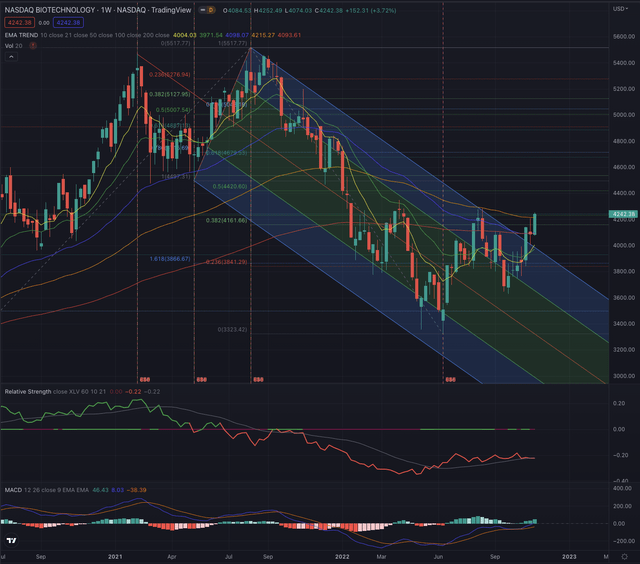This screenshot has width=640, height=564.
Task: Click the 2023 label on time axis
Action: pyautogui.click(x=569, y=557)
